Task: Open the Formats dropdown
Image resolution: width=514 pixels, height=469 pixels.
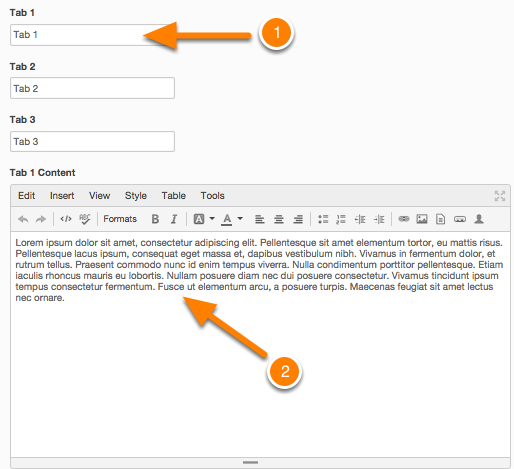Action: 120,219
